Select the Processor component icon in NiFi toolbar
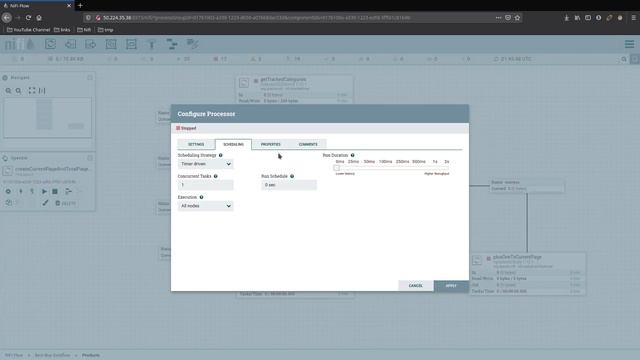The height and width of the screenshot is (360, 640). (50, 44)
